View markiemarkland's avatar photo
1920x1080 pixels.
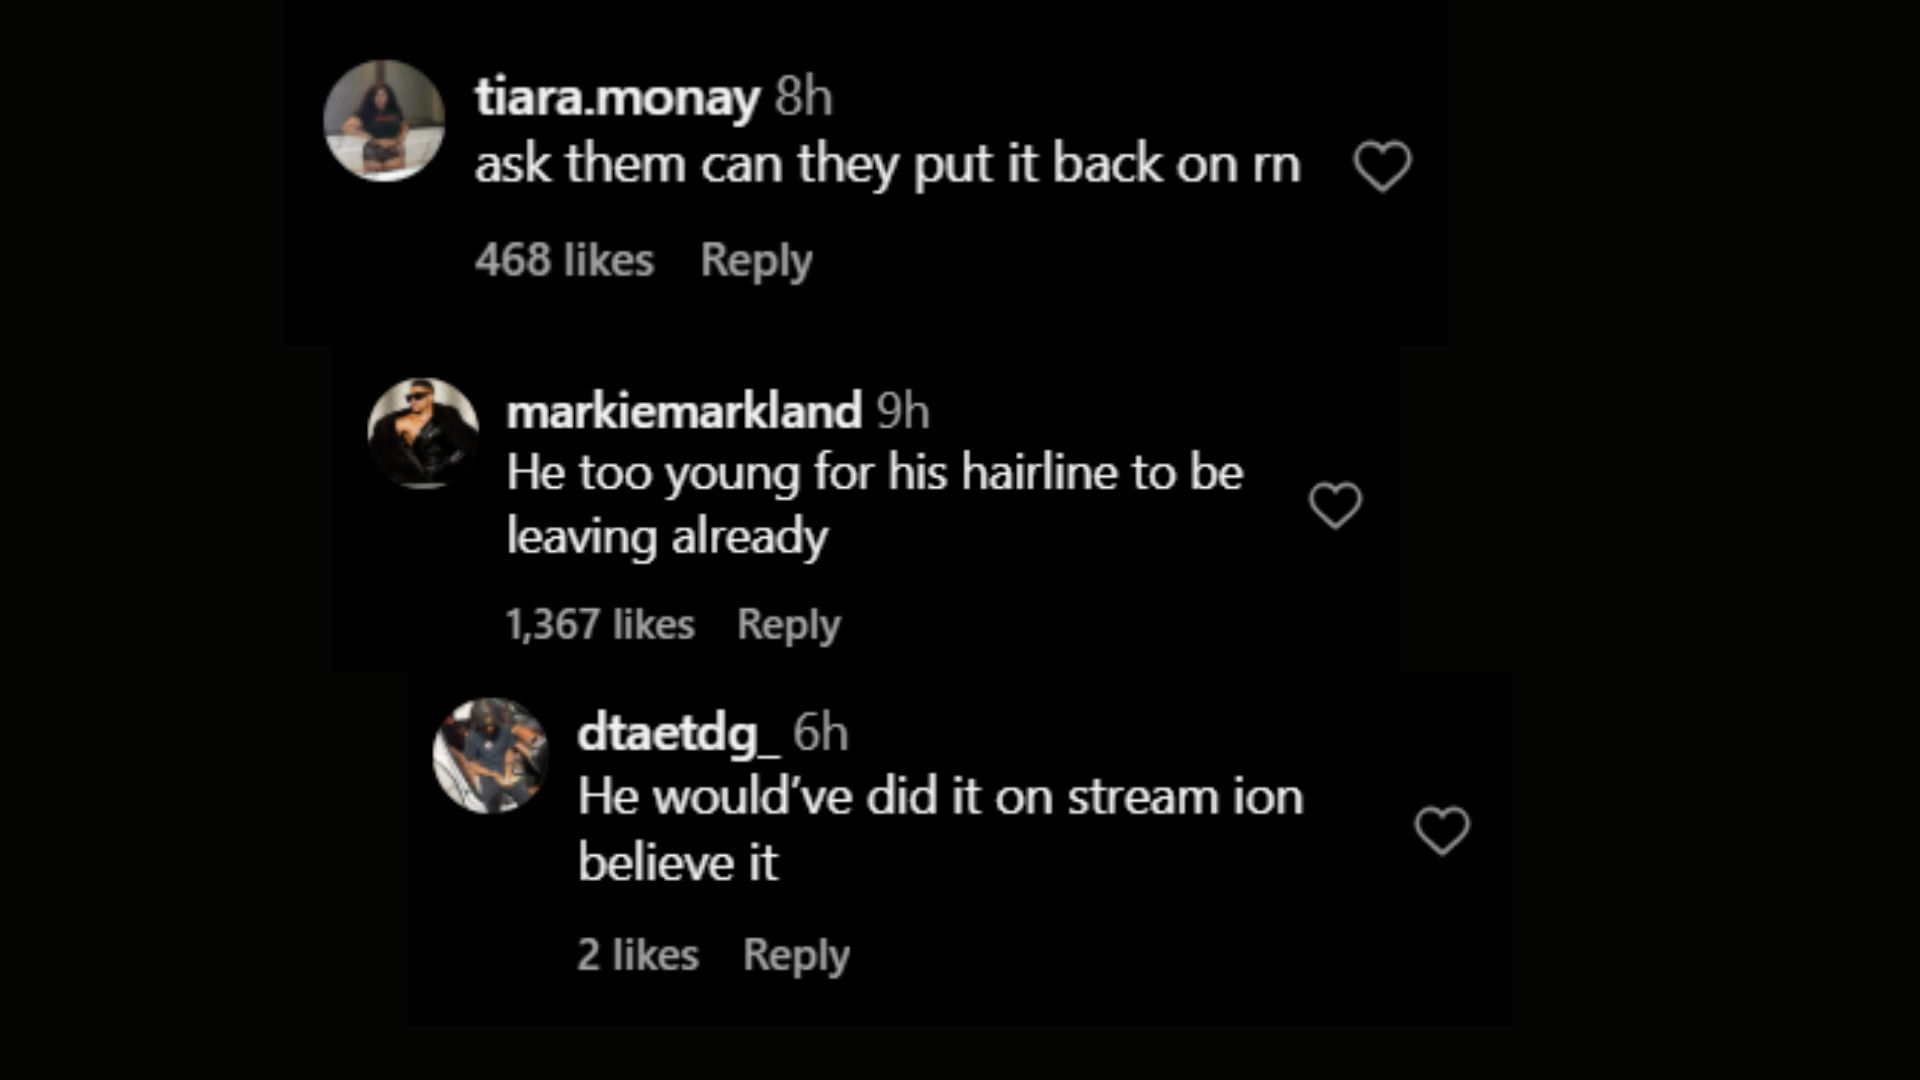pyautogui.click(x=423, y=433)
